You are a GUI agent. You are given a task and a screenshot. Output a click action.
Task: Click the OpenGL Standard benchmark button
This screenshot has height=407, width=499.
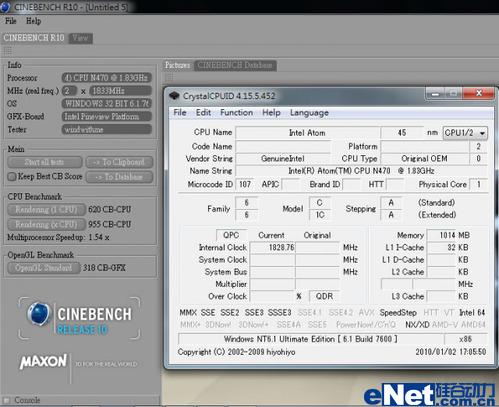tap(43, 268)
